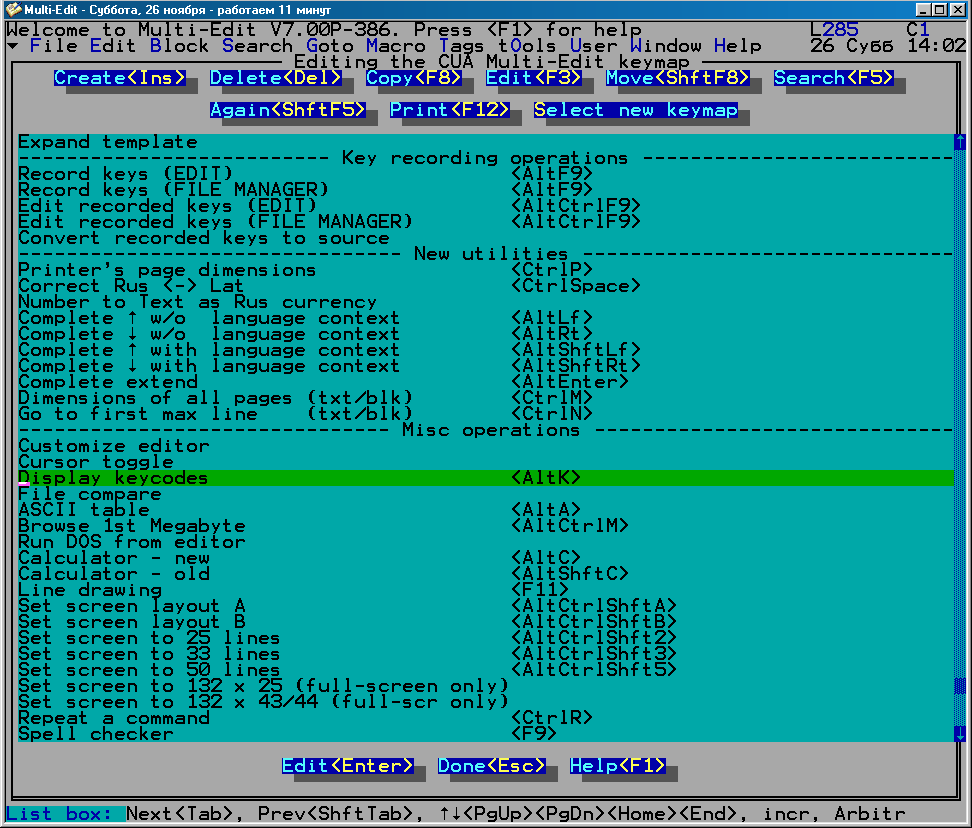
Task: Select the ASCII table row
Action: 486,510
